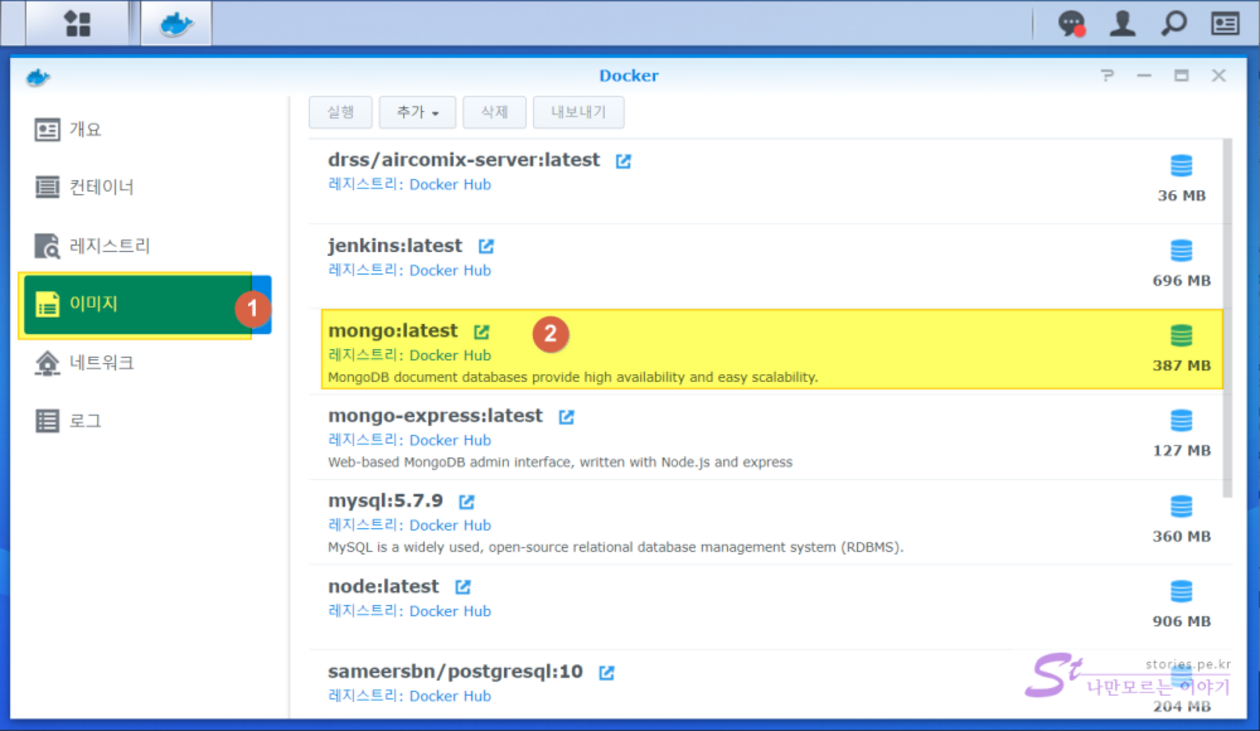The width and height of the screenshot is (1260, 731).
Task: Open the 로그 section
Action: [85, 421]
